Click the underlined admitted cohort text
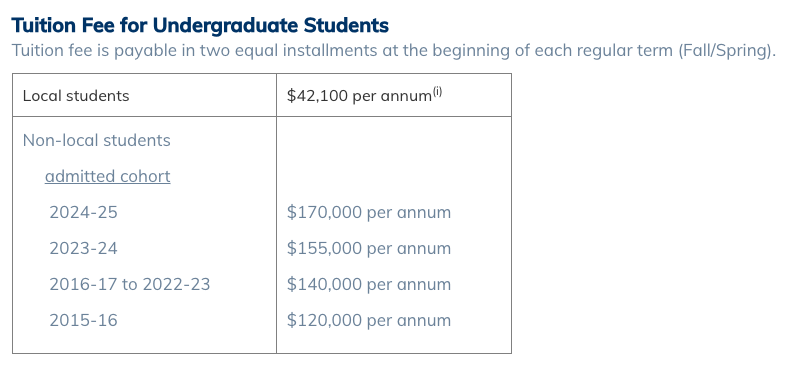The height and width of the screenshot is (367, 792). click(108, 176)
